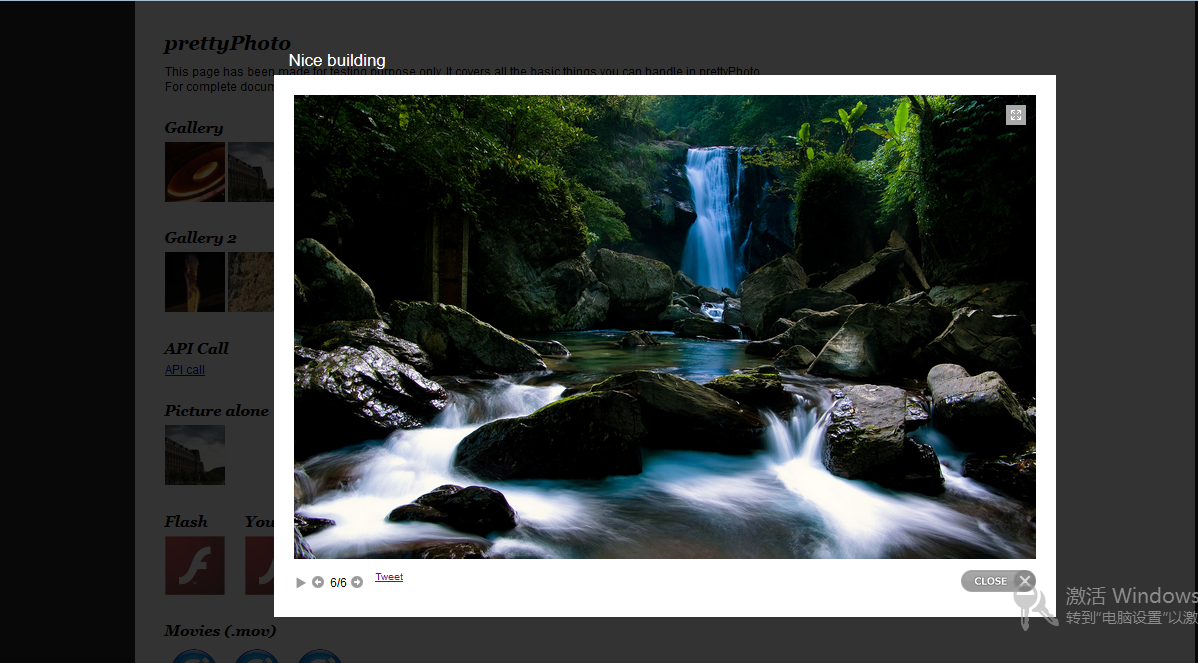Close the lightbox with the CLOSE button

(999, 581)
